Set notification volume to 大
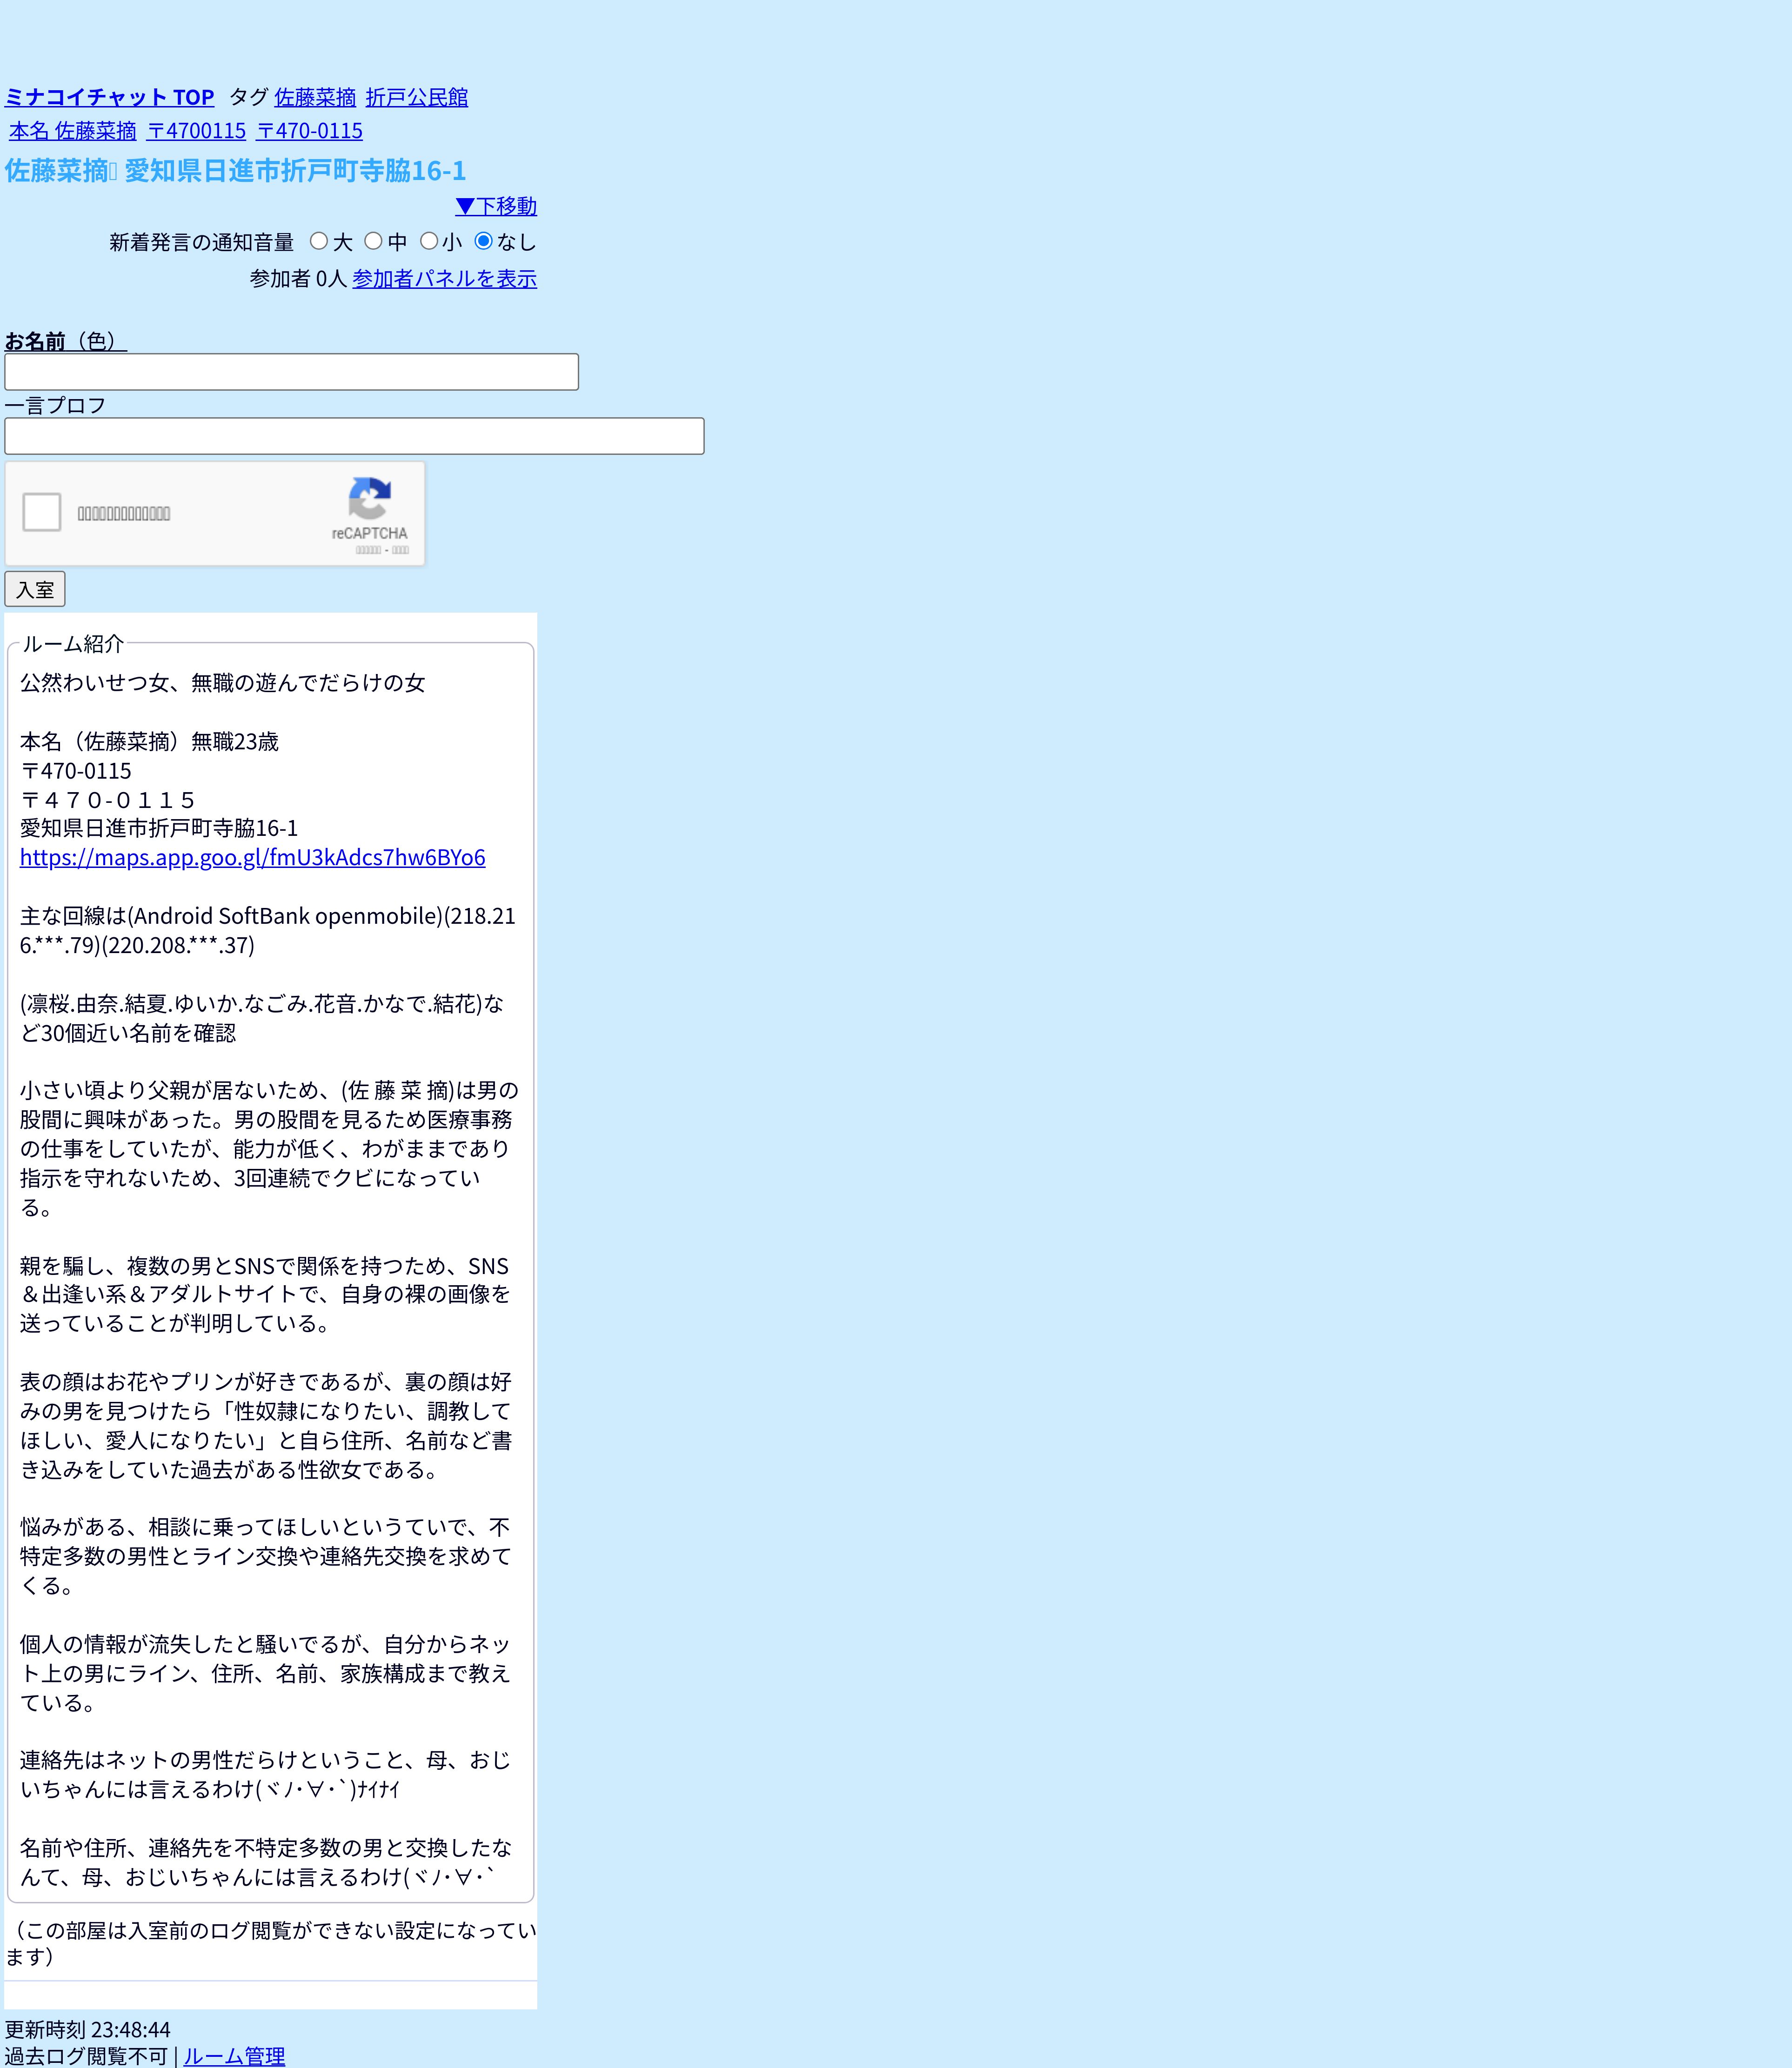 [x=319, y=241]
